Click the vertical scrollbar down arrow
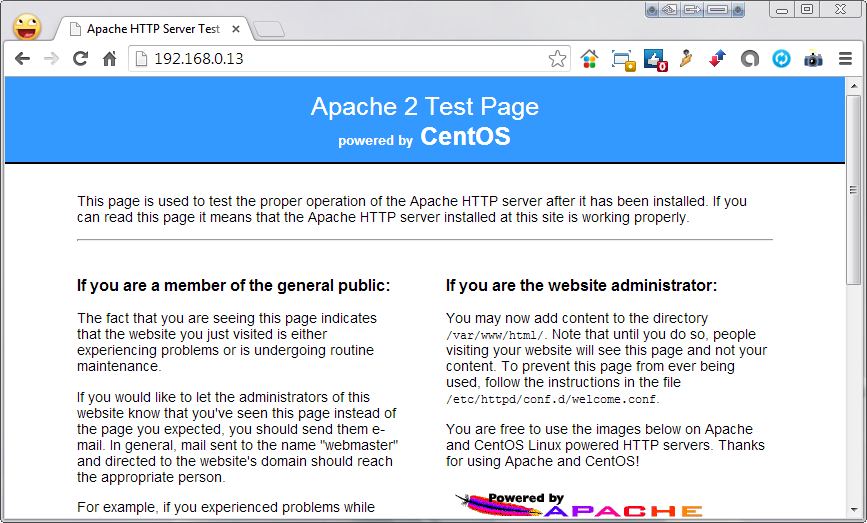 [x=854, y=510]
